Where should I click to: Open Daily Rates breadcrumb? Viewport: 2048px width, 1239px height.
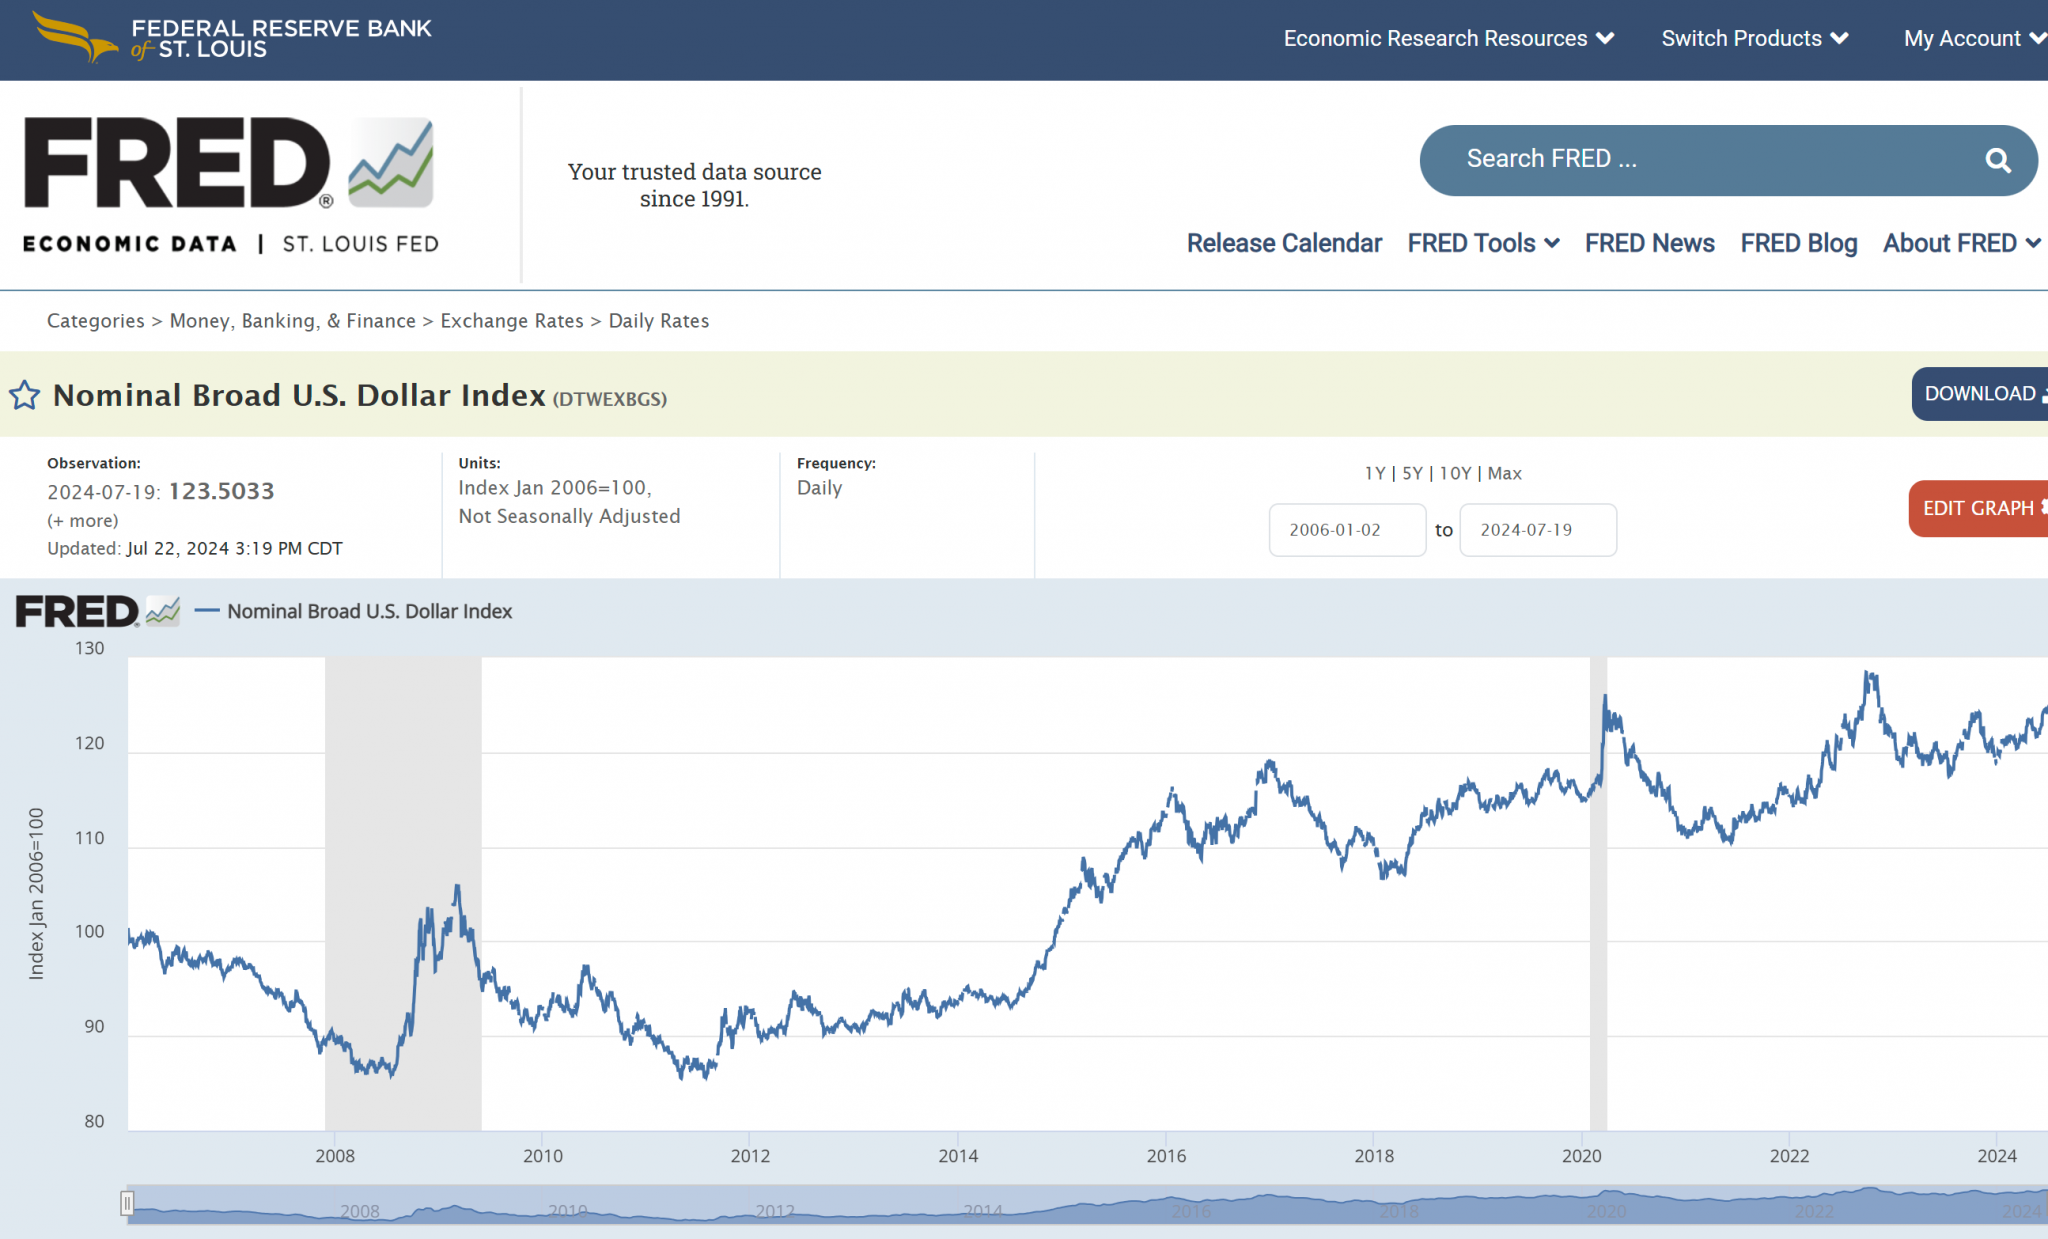(658, 321)
